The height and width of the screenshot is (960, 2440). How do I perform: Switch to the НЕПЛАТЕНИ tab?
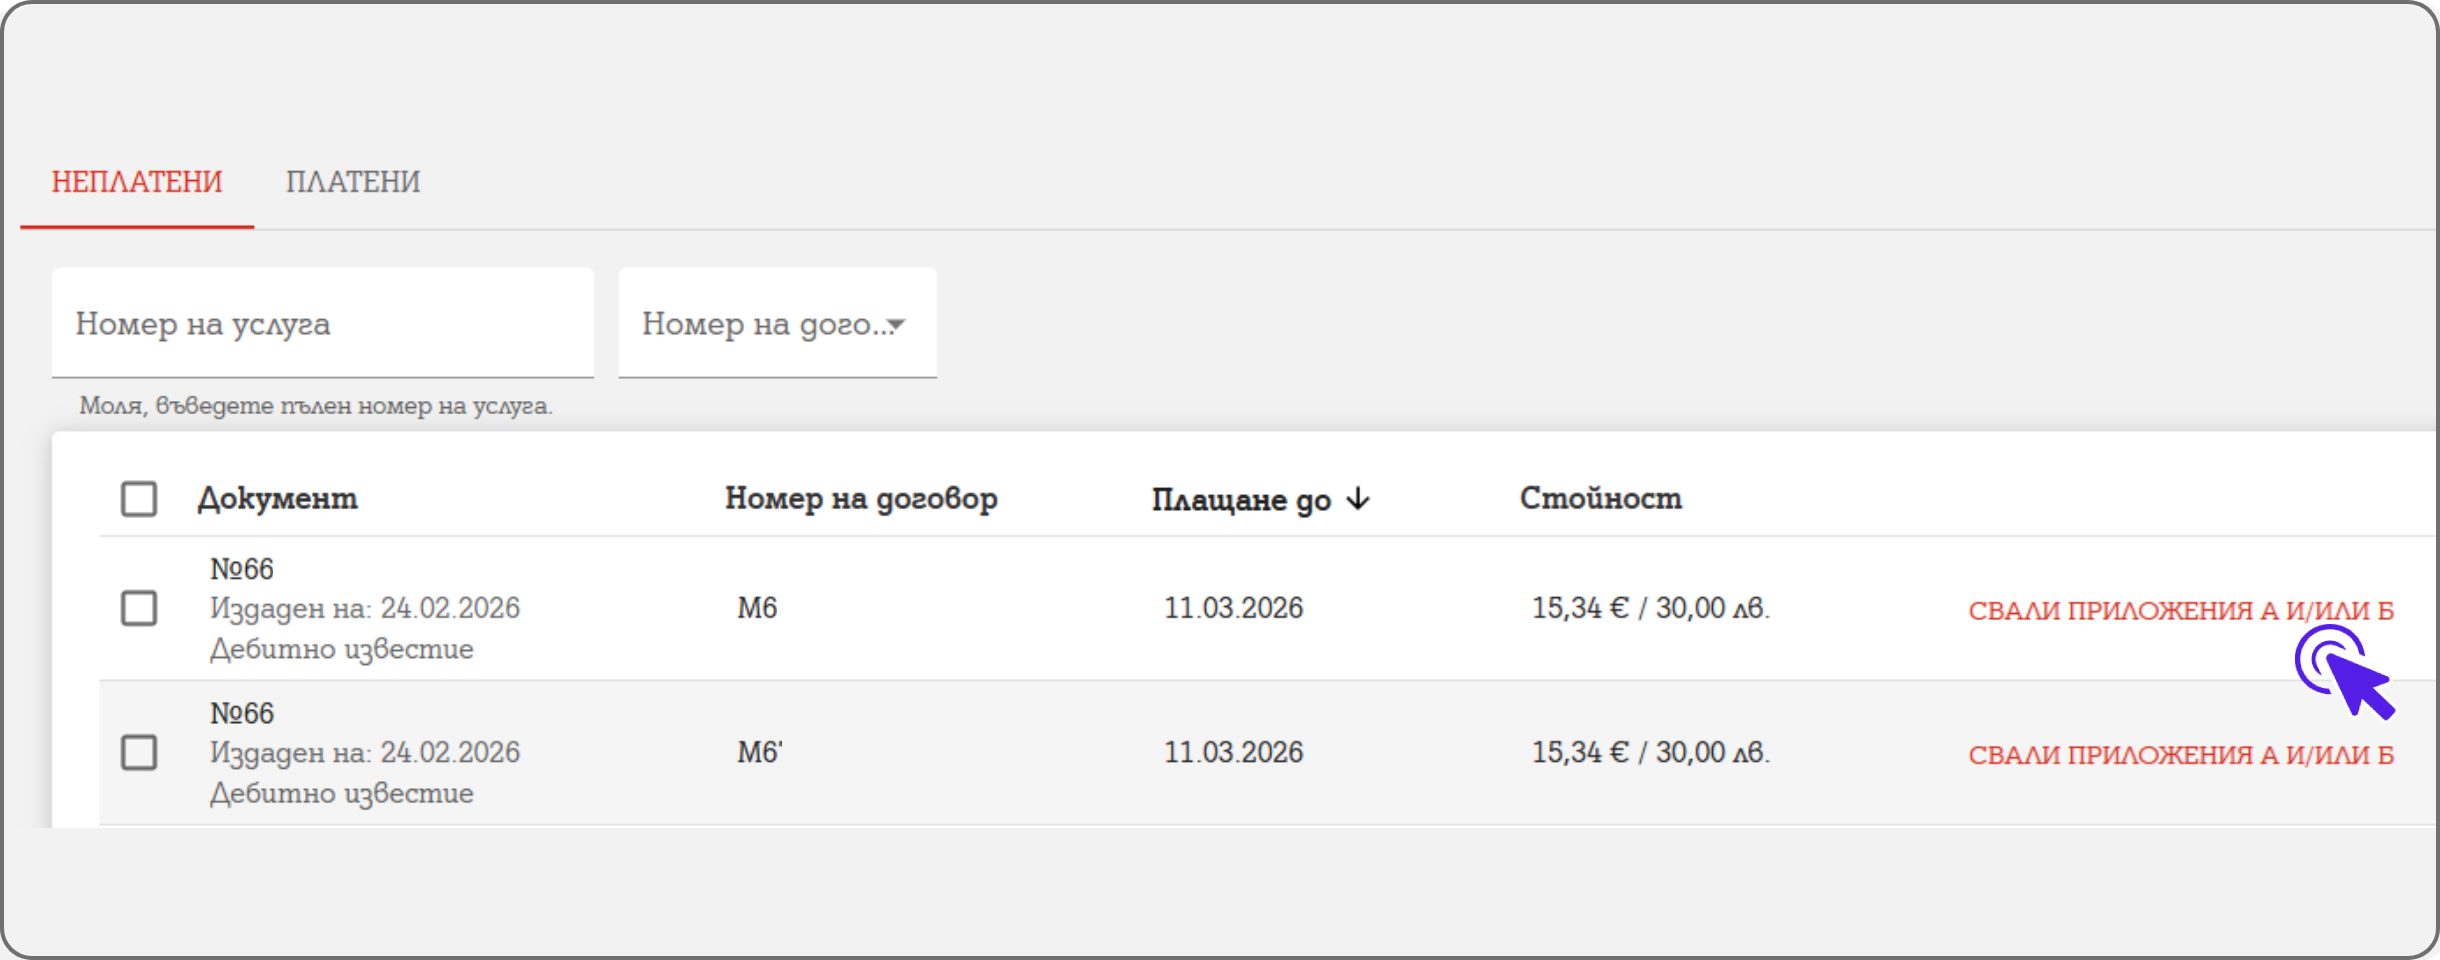point(137,182)
